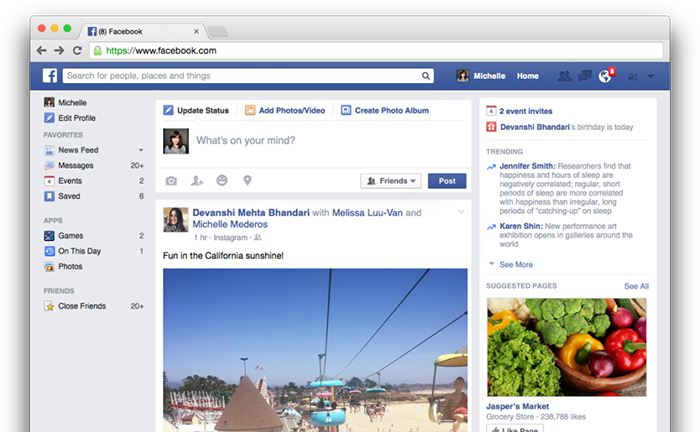Screen dimensions: 700x432
Task: Expand trending See More
Action: pos(516,265)
